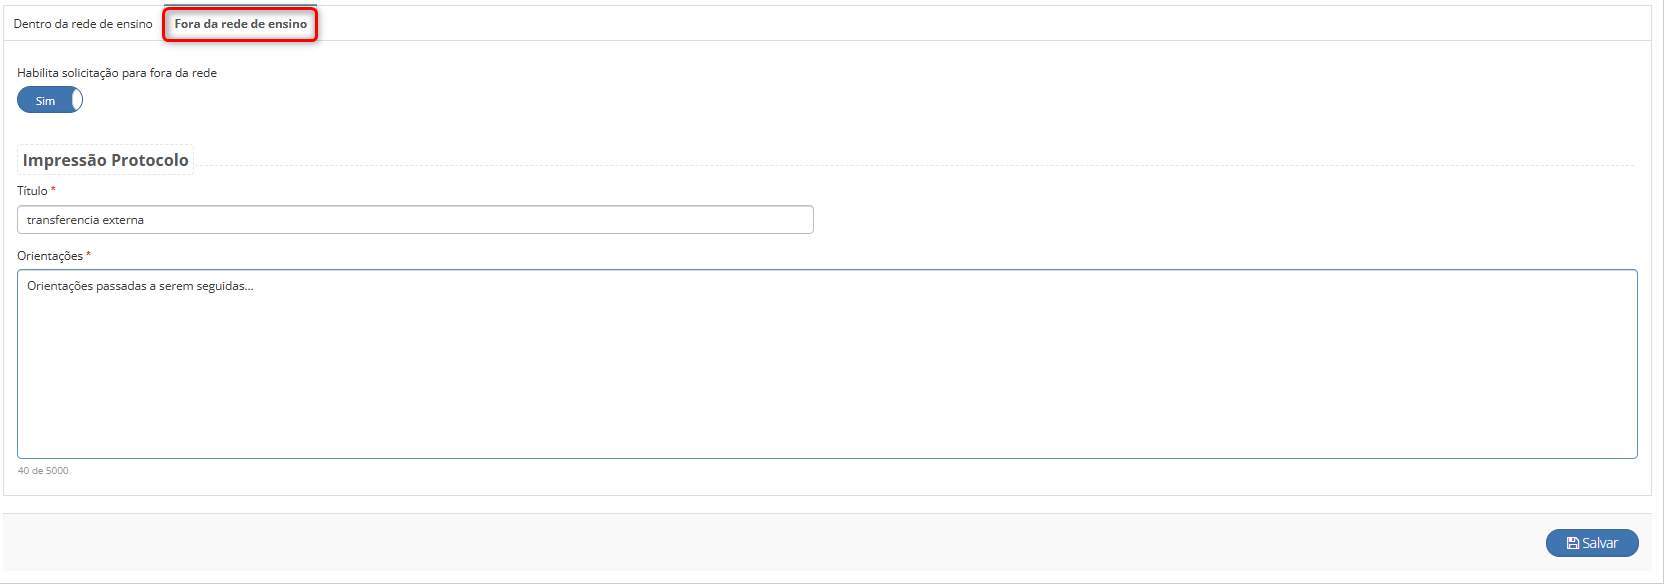Click the '40 de 5000' character counter
Viewport: 1665px width, 585px height.
tap(43, 471)
